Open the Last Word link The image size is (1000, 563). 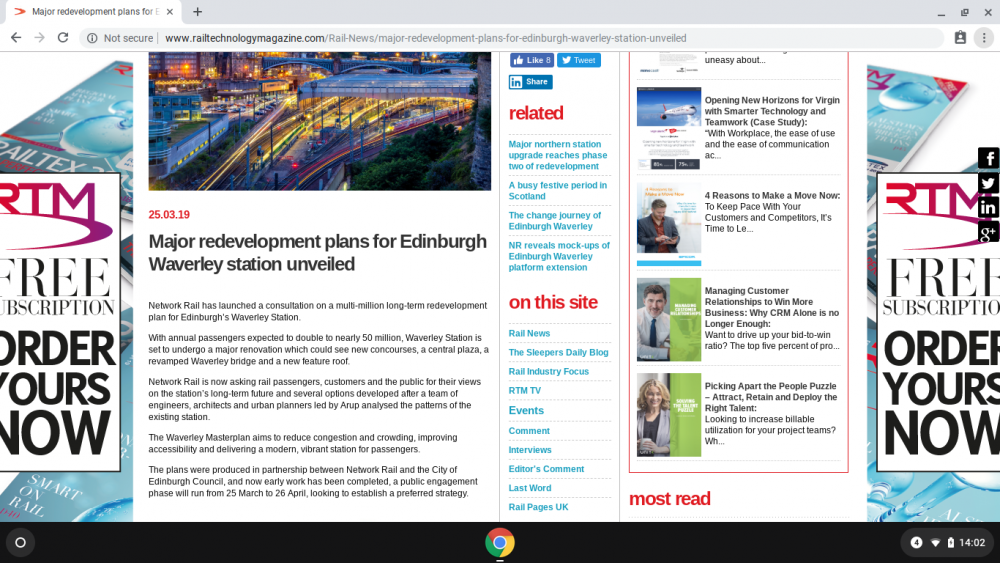click(x=529, y=488)
